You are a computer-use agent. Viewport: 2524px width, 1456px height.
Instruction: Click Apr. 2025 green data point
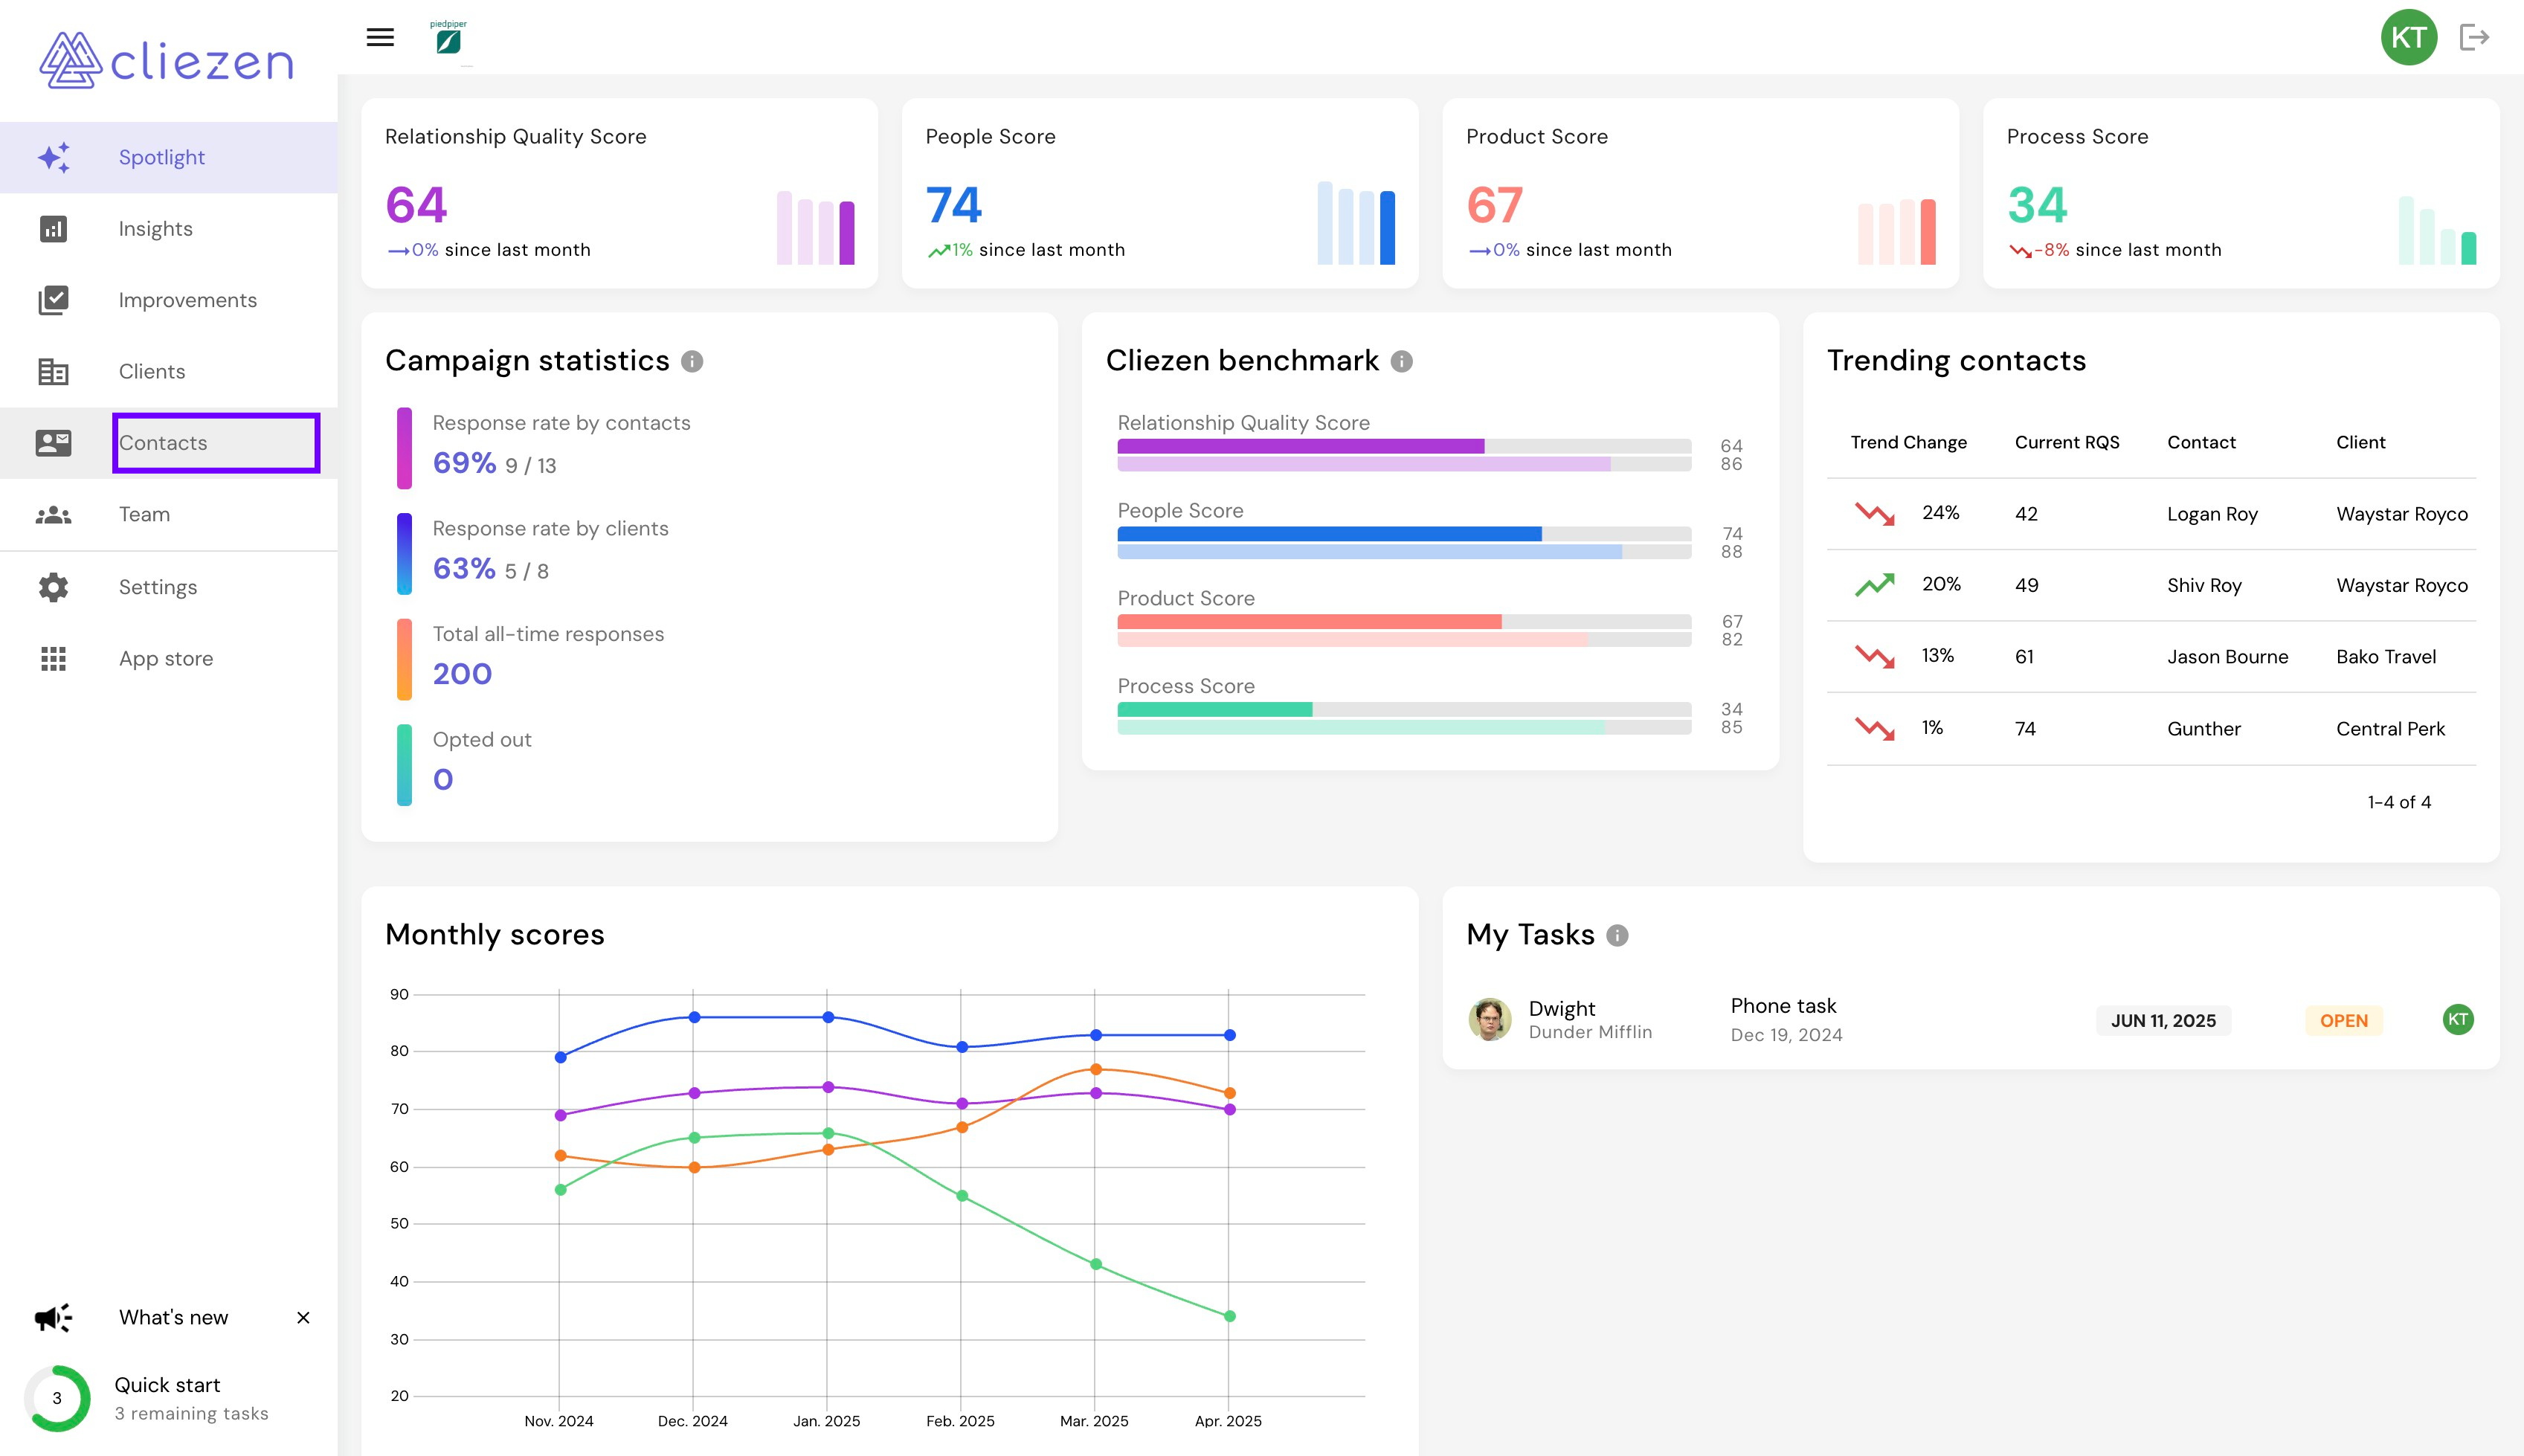click(x=1229, y=1316)
